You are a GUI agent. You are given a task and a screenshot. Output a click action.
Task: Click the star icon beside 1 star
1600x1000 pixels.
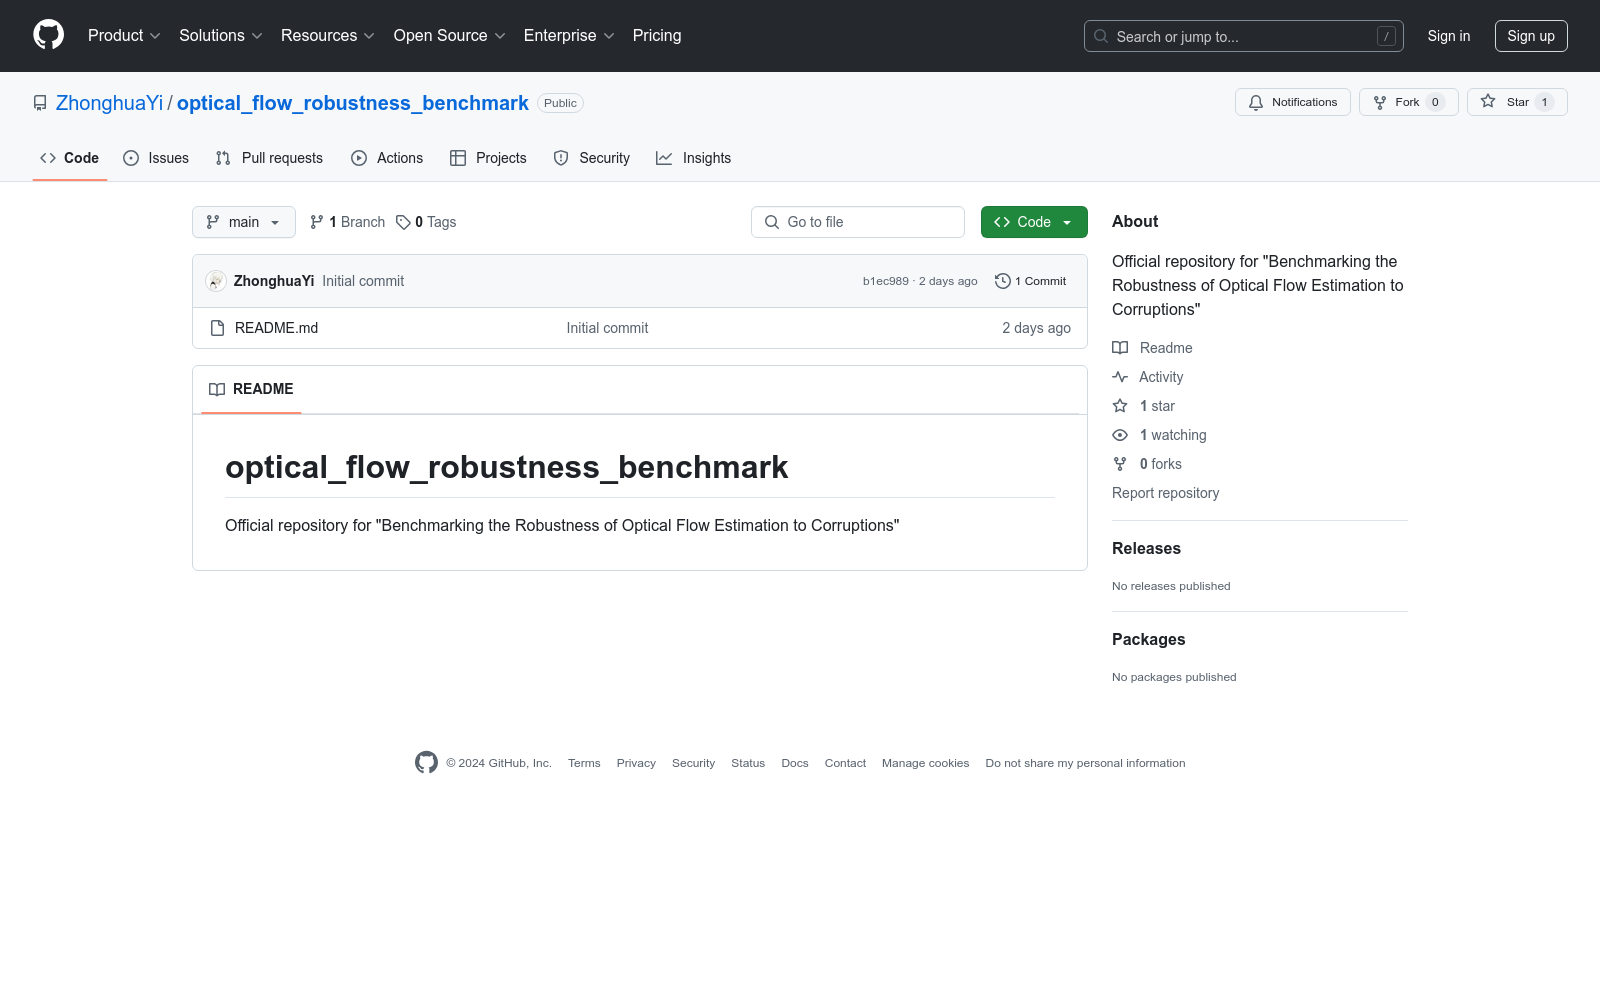tap(1120, 406)
